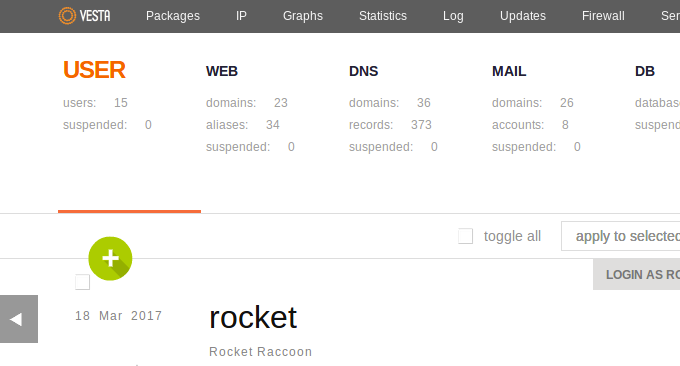Select the USER tab

point(94,70)
